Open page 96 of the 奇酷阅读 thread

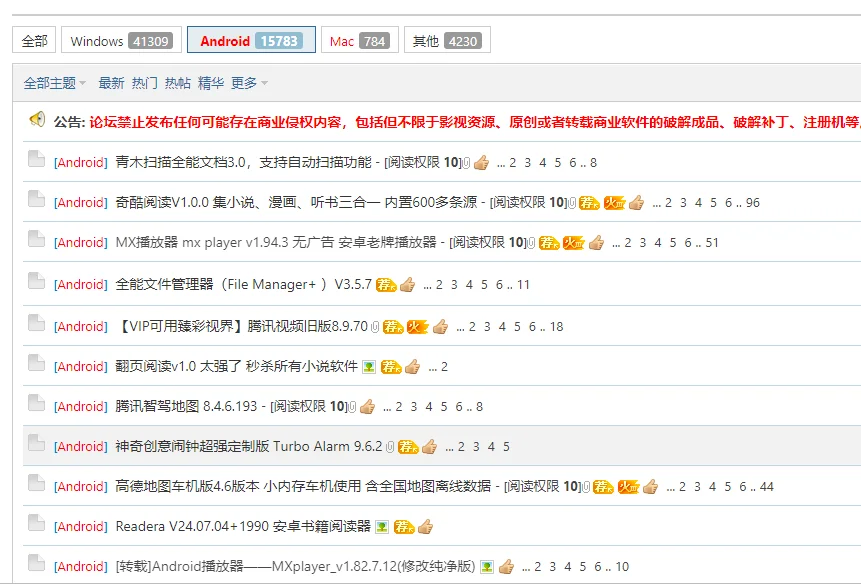point(752,202)
